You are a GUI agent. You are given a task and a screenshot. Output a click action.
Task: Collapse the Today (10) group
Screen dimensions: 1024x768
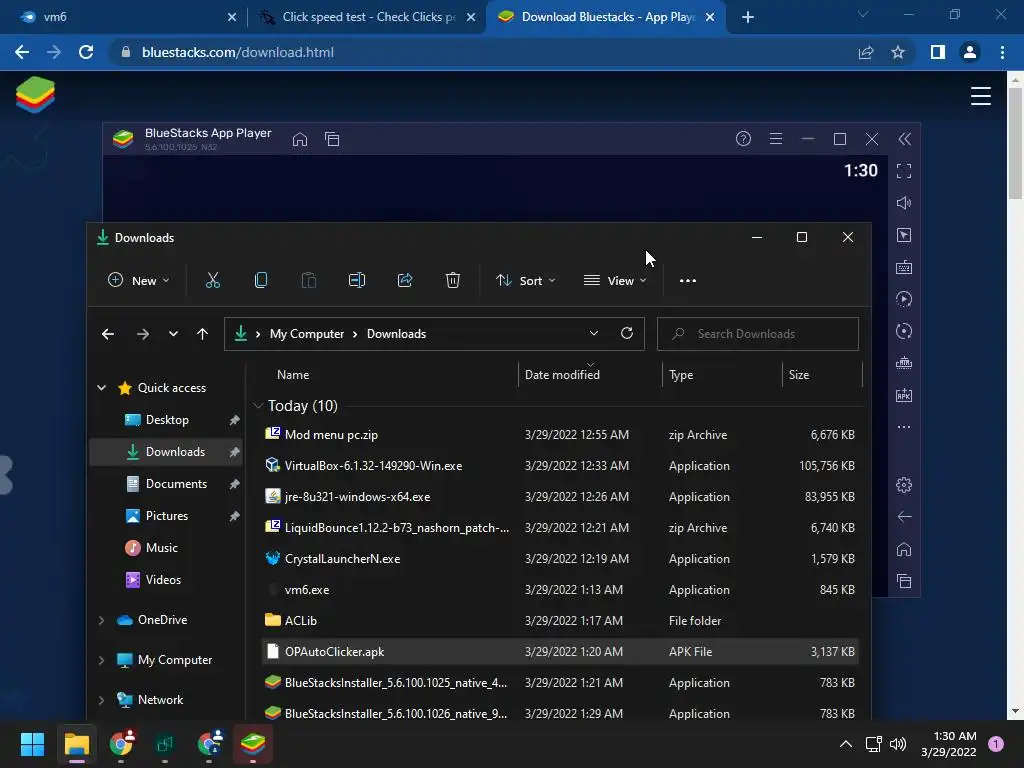point(258,406)
